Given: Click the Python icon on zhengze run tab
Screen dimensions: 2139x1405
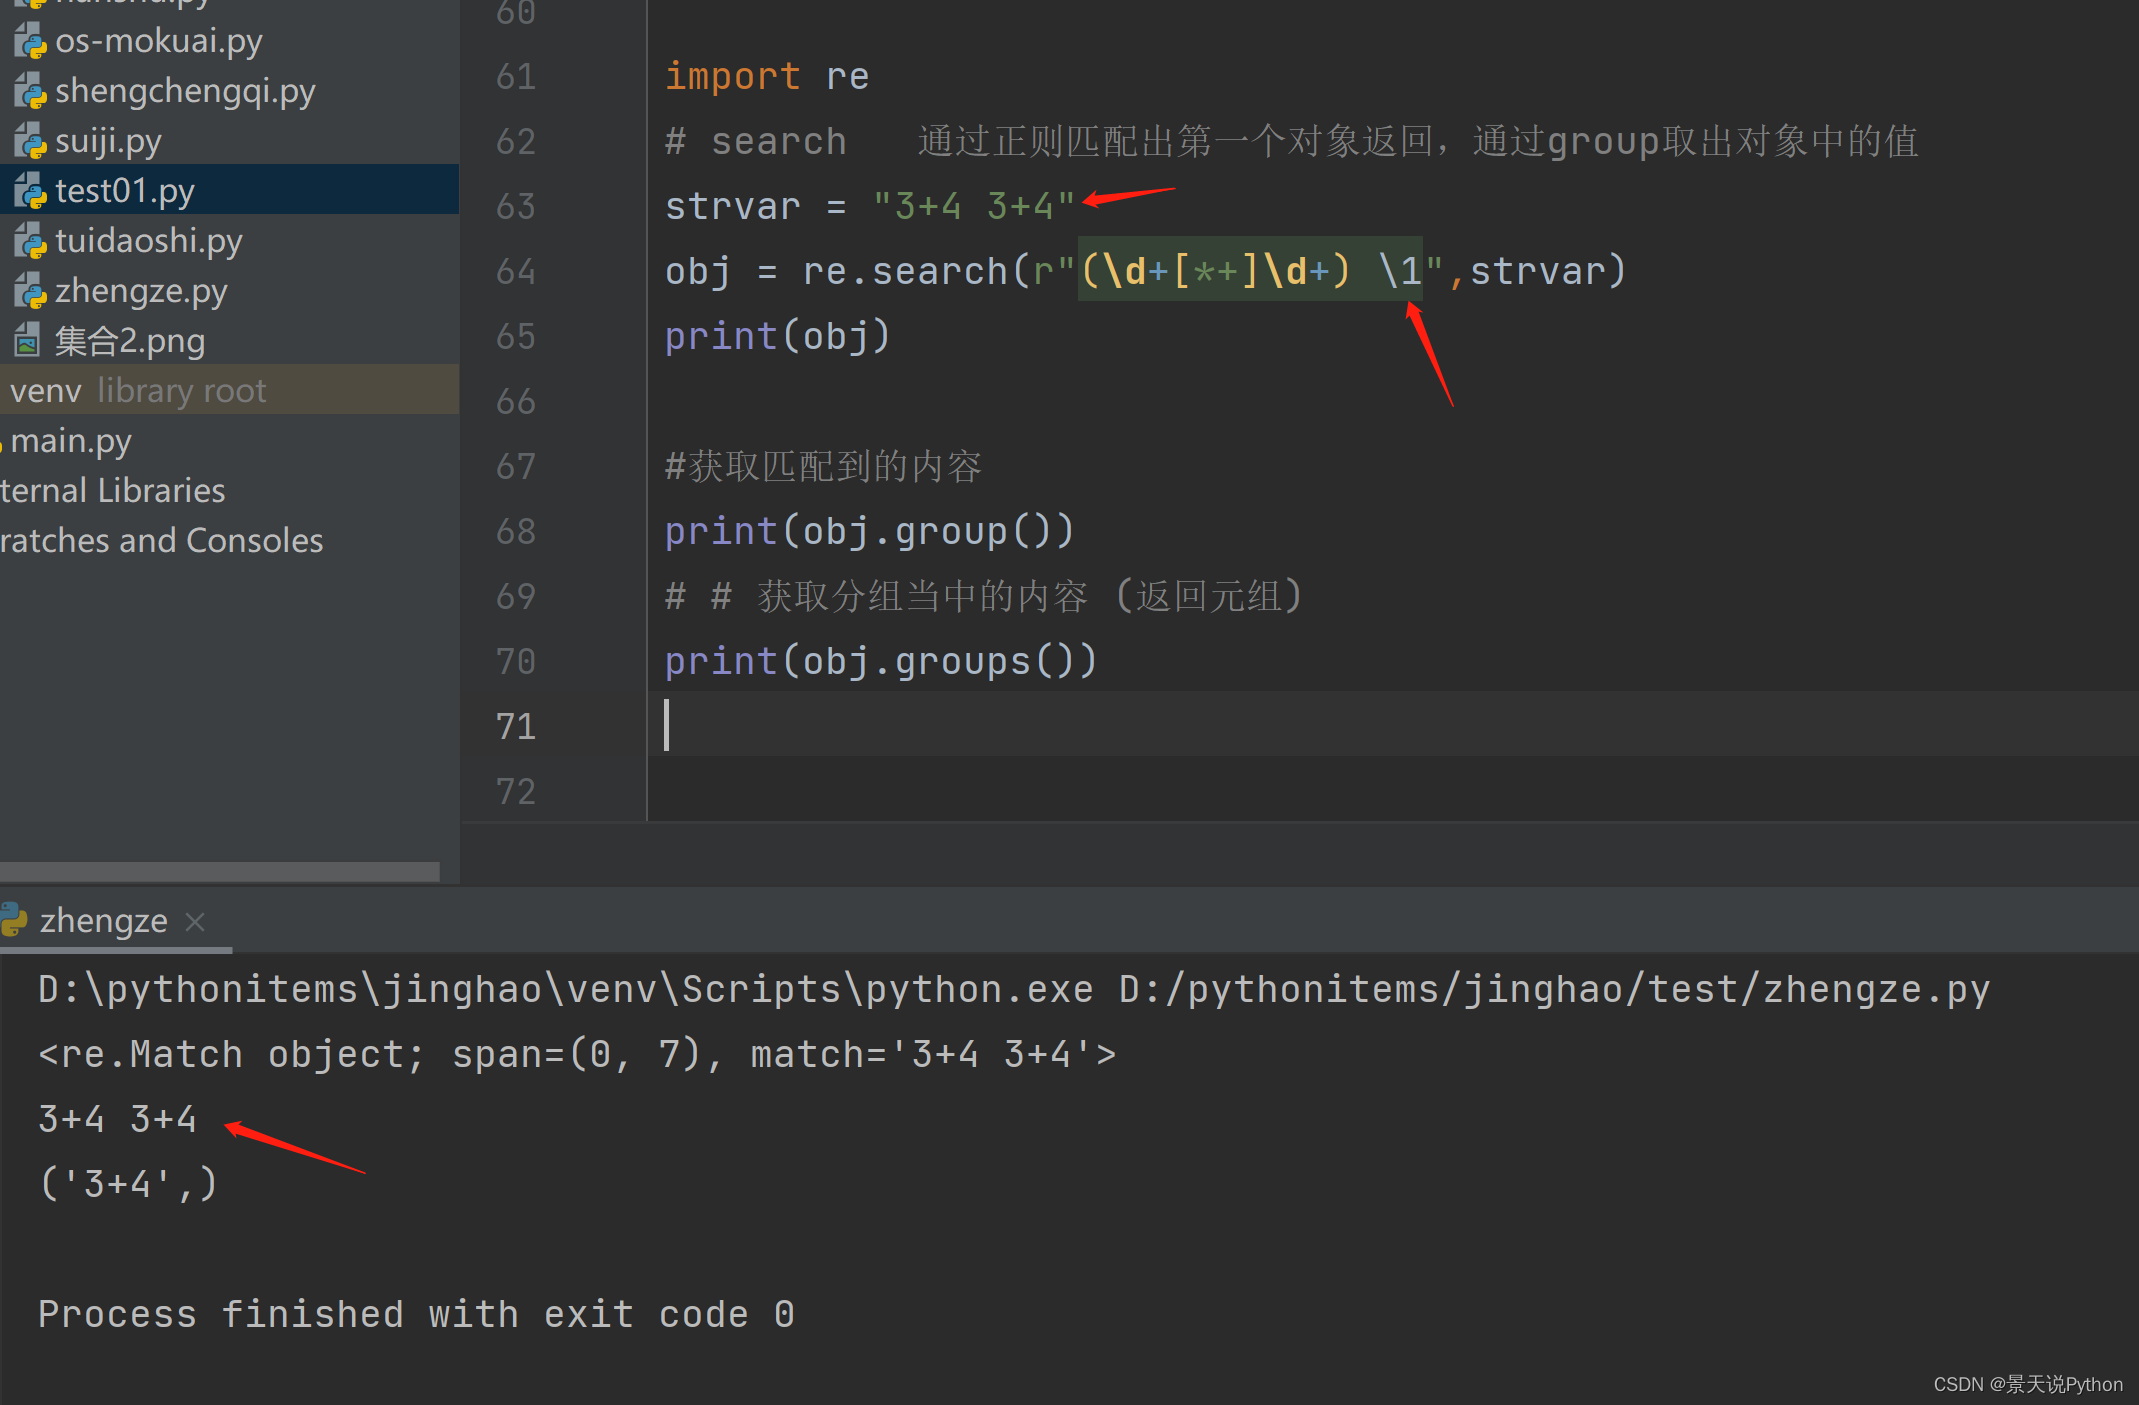Looking at the screenshot, I should tap(14, 920).
